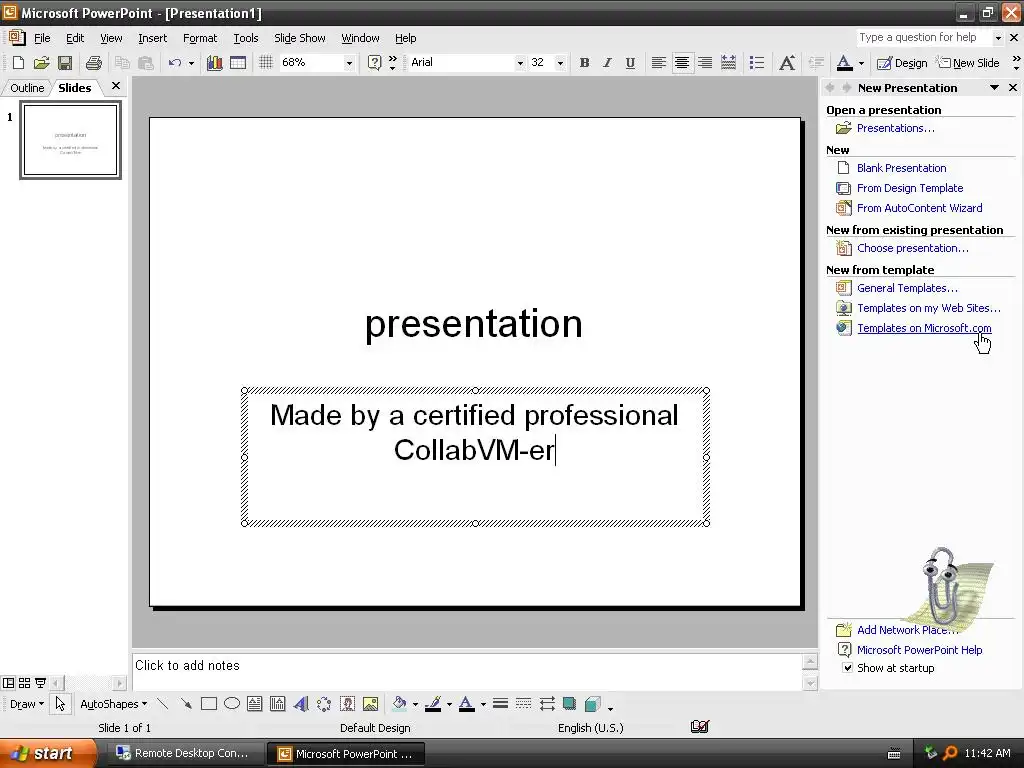Click the Undo arrow icon

(174, 63)
